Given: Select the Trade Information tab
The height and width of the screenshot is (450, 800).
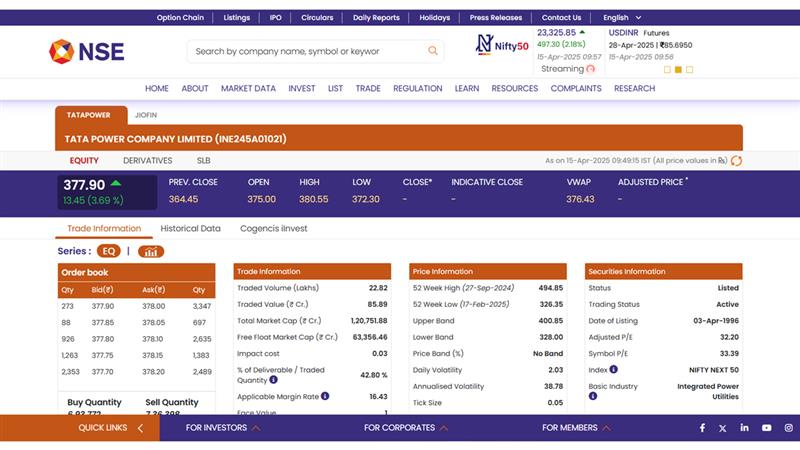Looking at the screenshot, I should pos(104,228).
